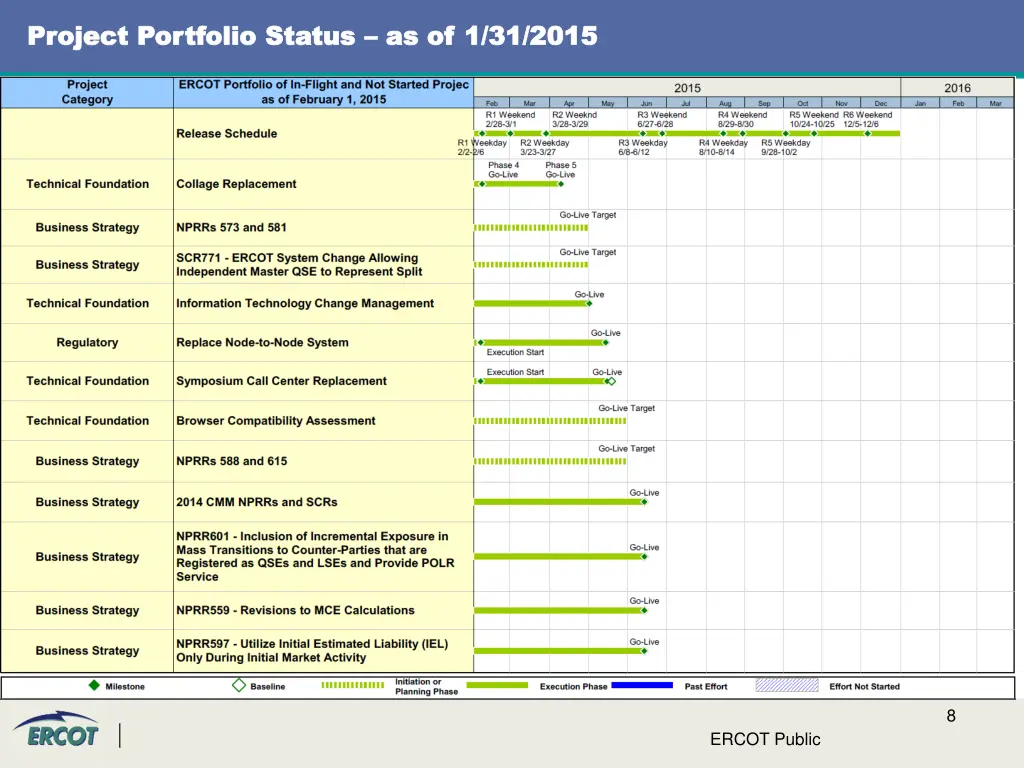This screenshot has width=1024, height=768.
Task: Click the Browser Compatibility Assessment project name
Action: [276, 421]
